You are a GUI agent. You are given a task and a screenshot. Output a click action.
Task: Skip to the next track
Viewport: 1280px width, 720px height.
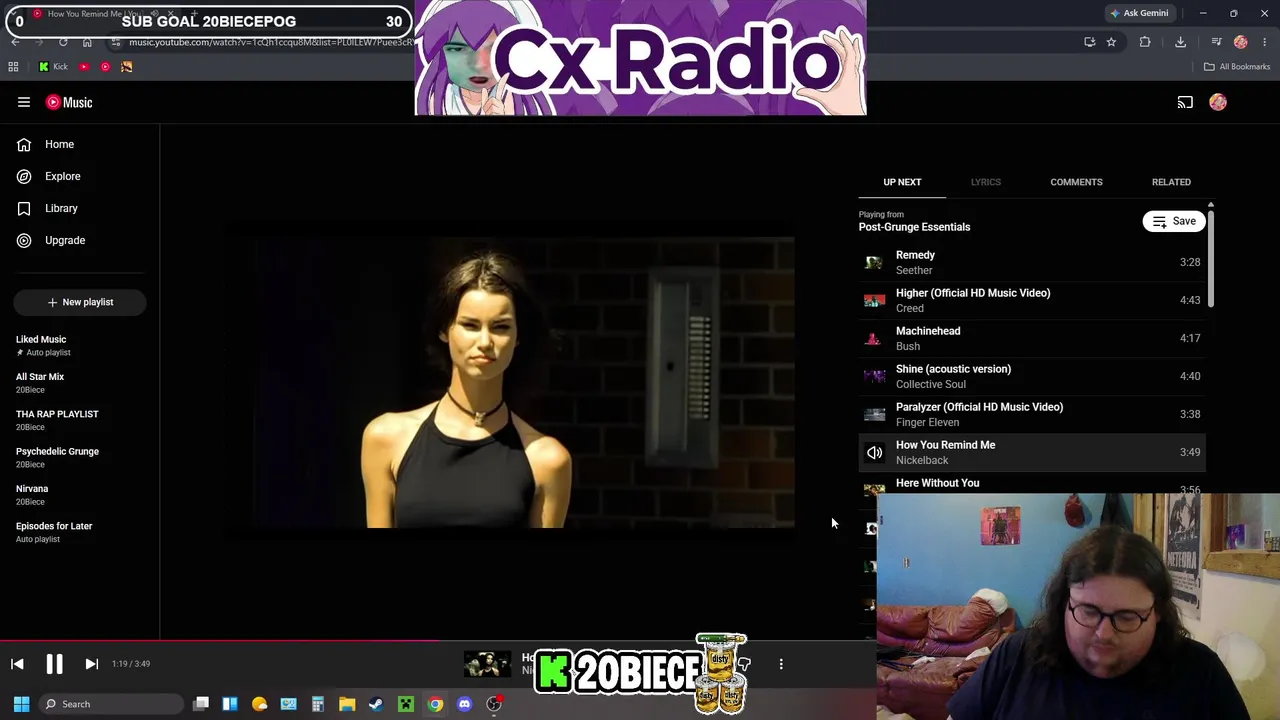(x=91, y=664)
